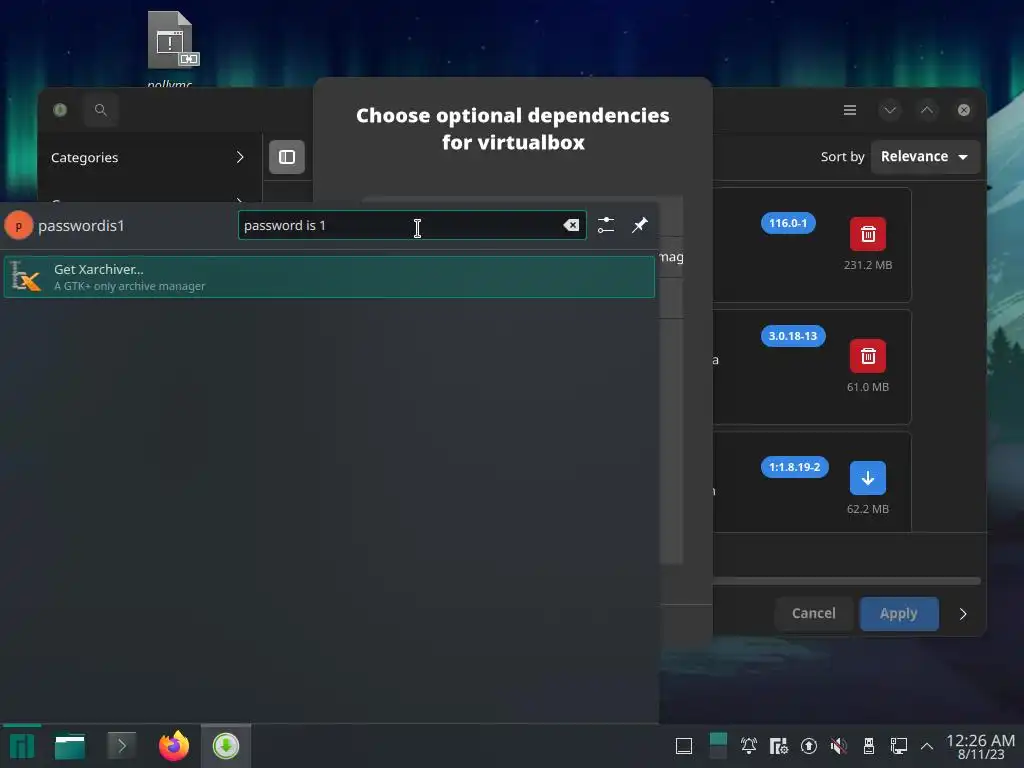This screenshot has width=1024, height=768.
Task: Open the system settings tray icon
Action: click(x=778, y=746)
